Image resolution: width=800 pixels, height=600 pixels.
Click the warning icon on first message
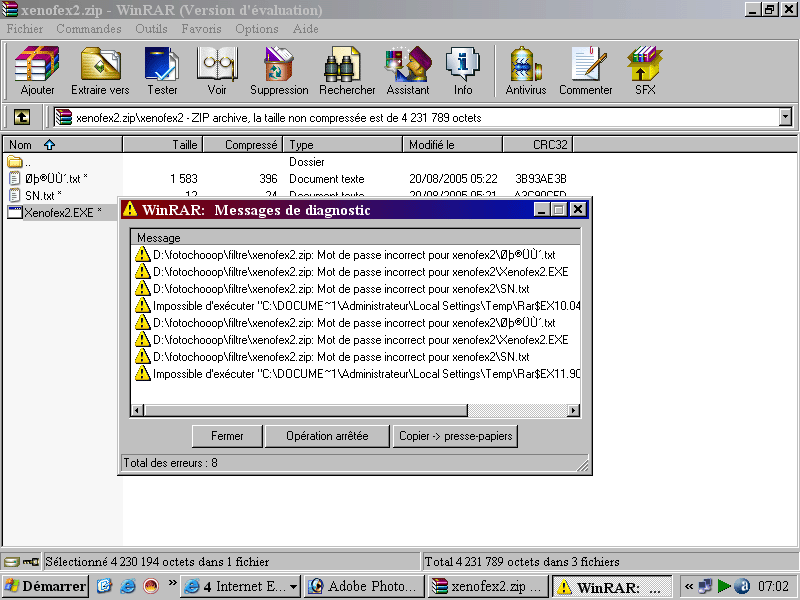click(142, 254)
